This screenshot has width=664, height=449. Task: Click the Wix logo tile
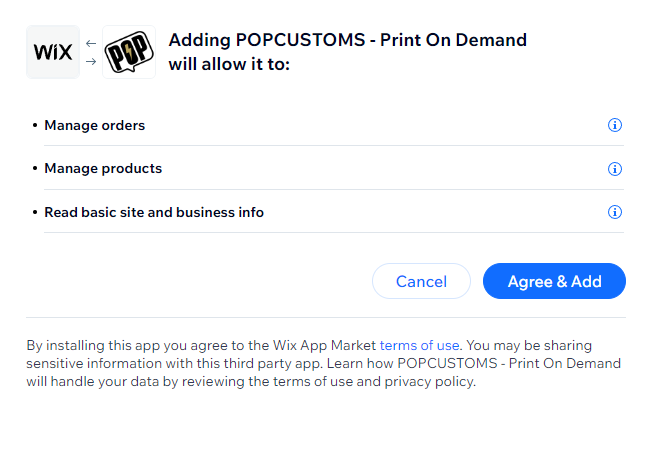tap(53, 52)
